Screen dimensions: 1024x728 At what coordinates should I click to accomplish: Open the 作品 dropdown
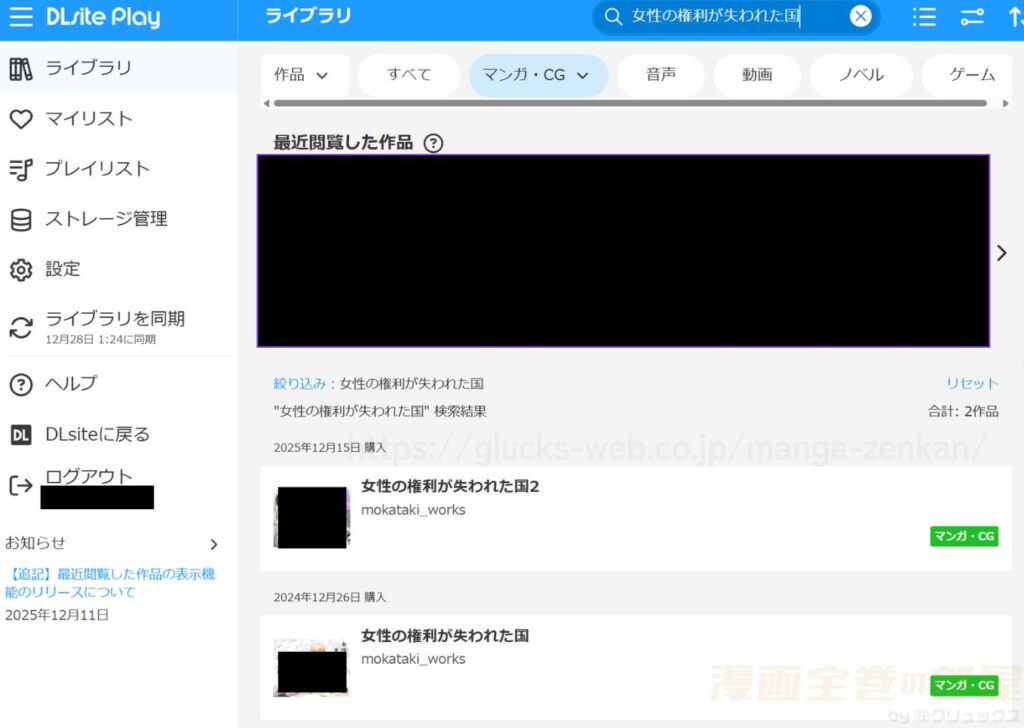304,74
